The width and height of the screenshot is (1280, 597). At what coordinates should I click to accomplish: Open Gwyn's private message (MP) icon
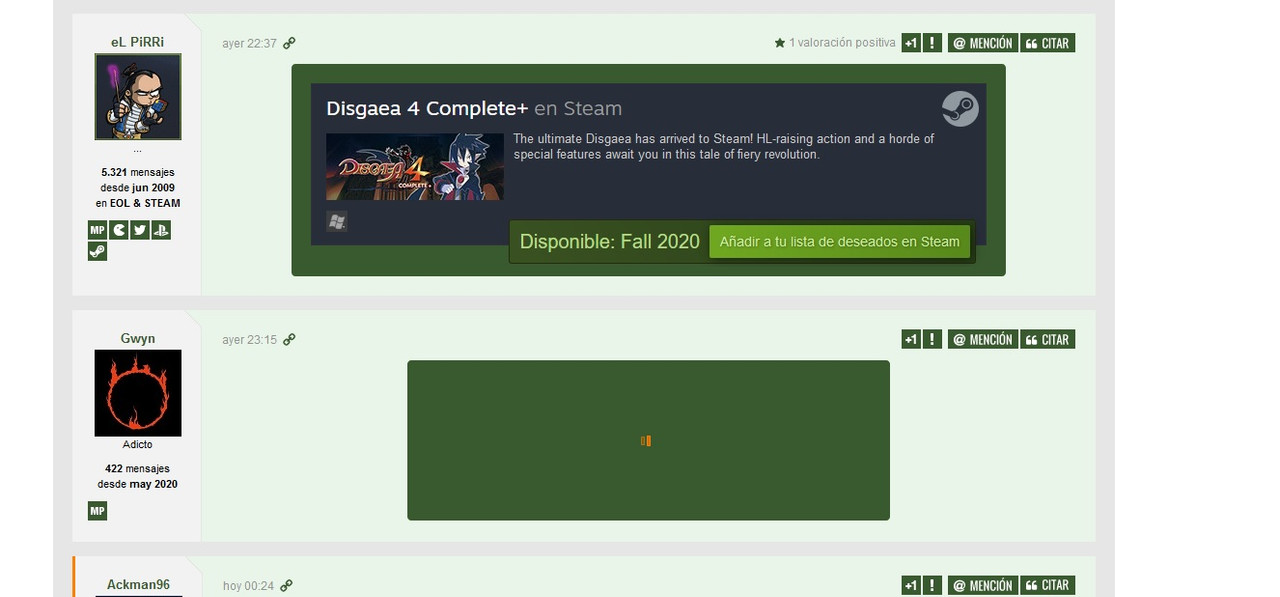click(97, 511)
